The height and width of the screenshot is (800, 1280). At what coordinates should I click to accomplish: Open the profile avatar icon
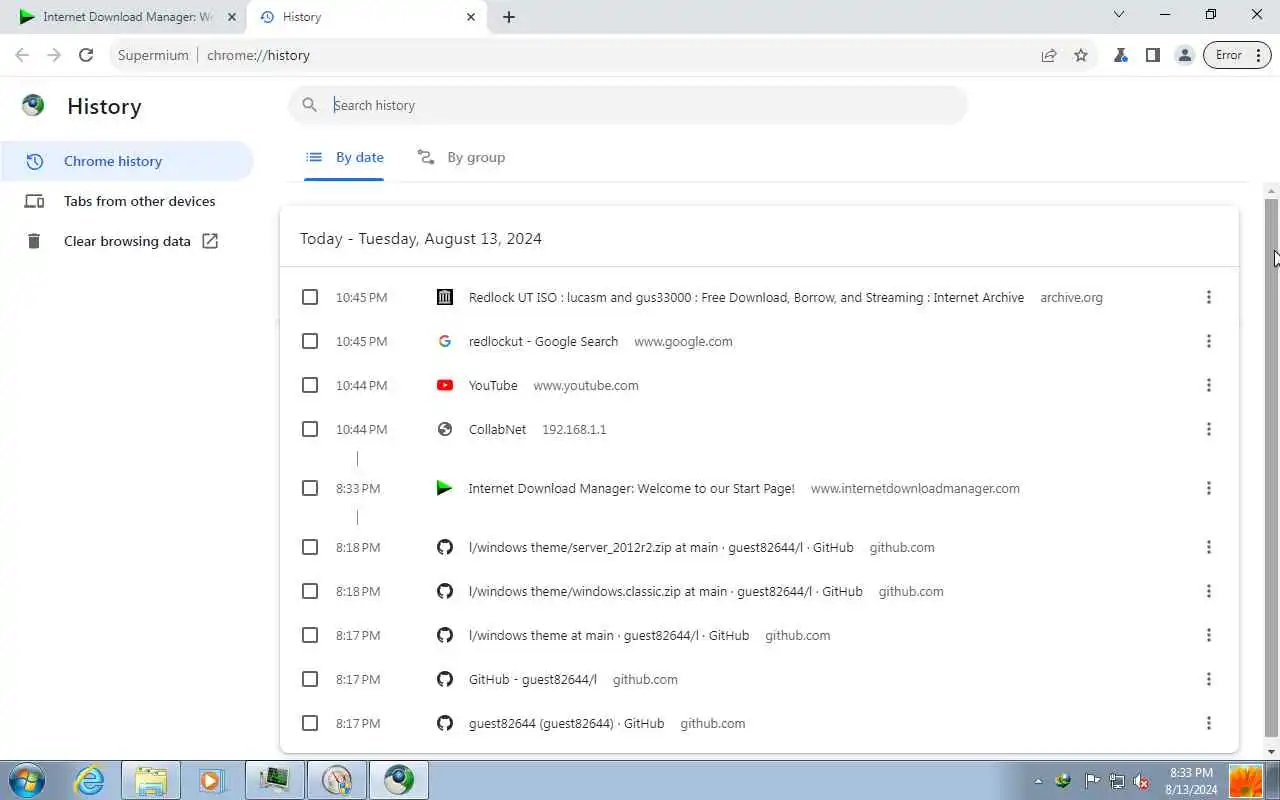1185,55
